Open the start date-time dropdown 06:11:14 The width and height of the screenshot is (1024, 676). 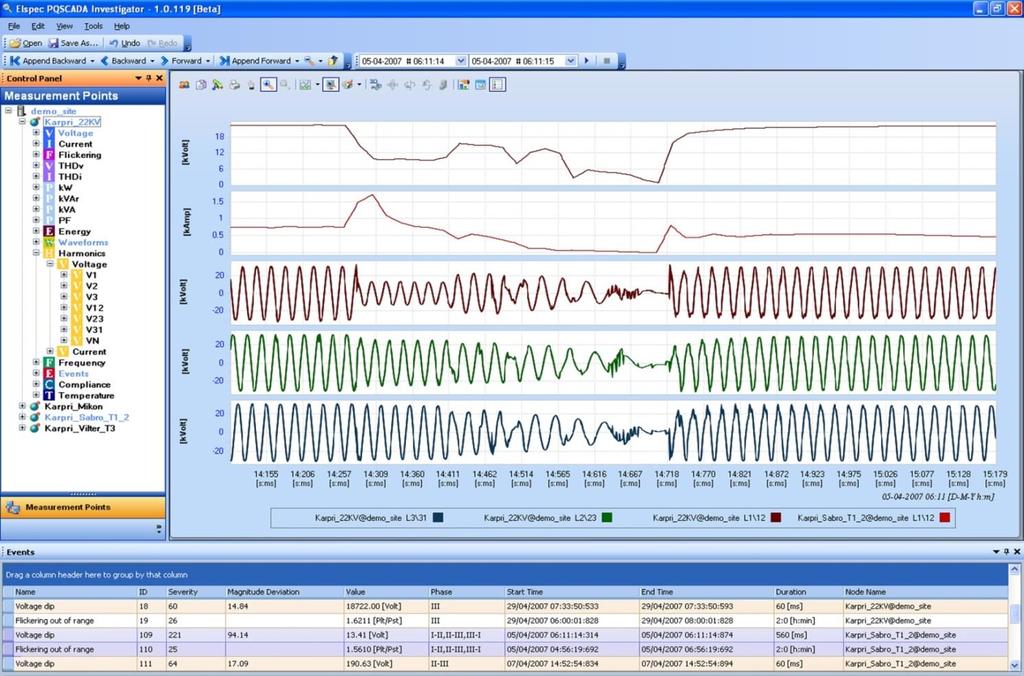[460, 61]
